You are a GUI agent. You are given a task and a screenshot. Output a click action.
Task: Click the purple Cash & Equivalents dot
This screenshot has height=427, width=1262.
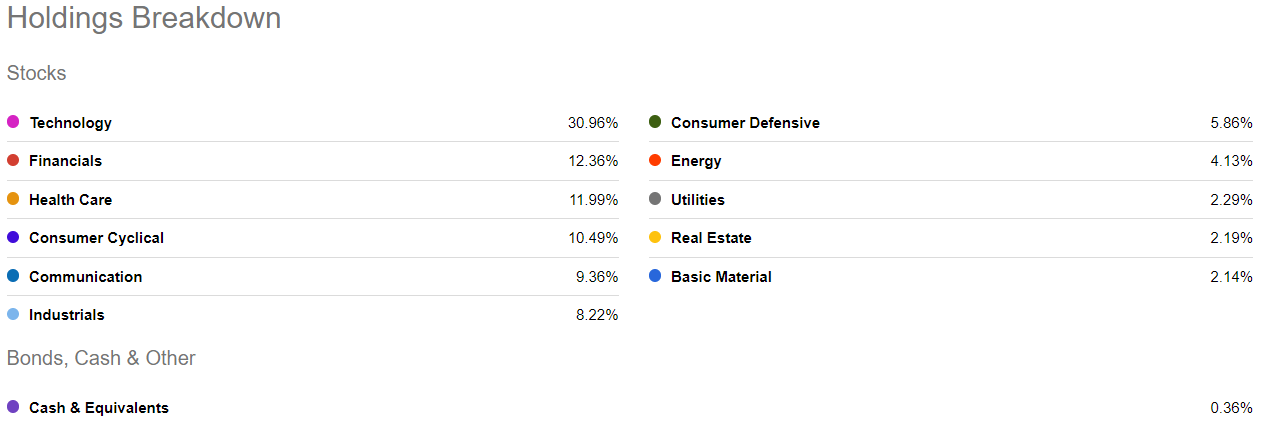pos(13,407)
